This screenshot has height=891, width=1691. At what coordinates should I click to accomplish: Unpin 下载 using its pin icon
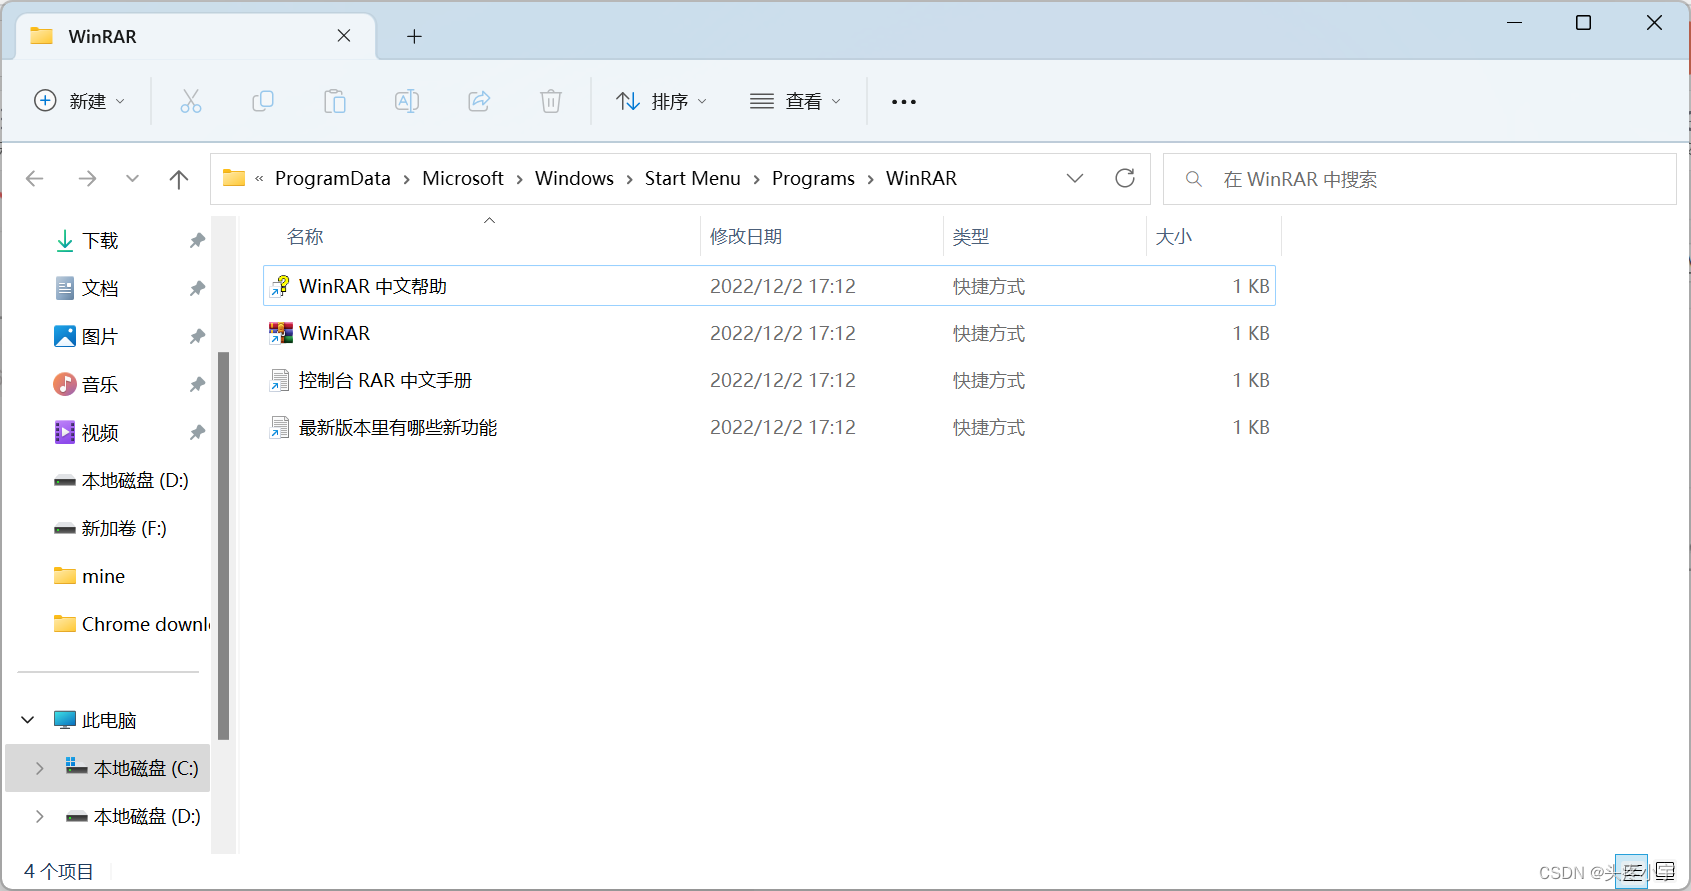tap(197, 240)
